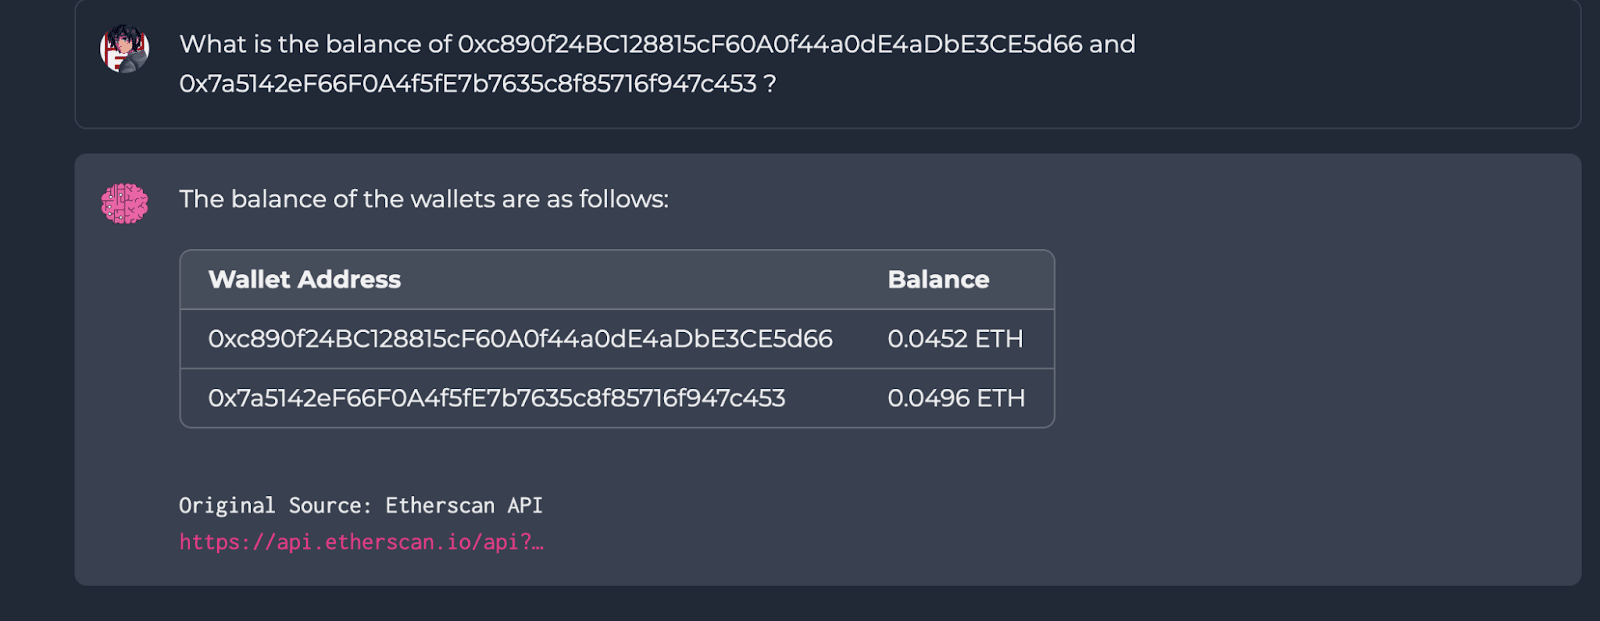This screenshot has width=1600, height=621.
Task: Select the second row of the balance table
Action: point(616,398)
